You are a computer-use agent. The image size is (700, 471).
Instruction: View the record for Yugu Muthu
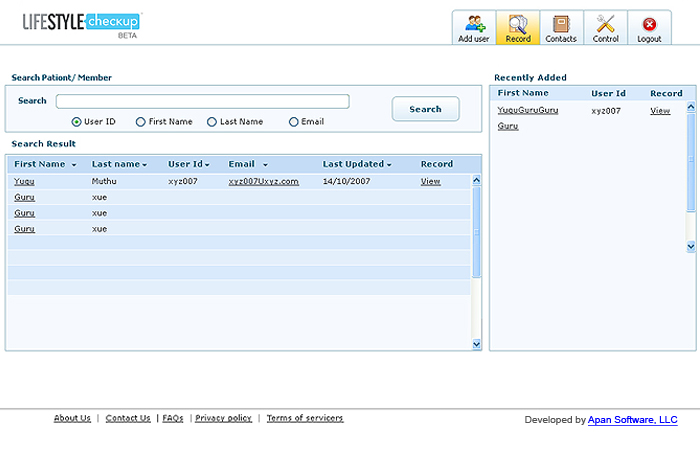430,182
